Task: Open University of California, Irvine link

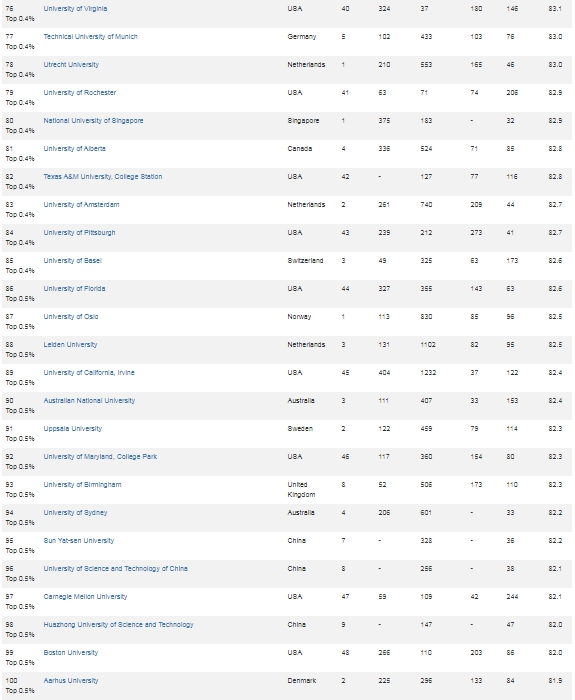Action: tap(89, 373)
